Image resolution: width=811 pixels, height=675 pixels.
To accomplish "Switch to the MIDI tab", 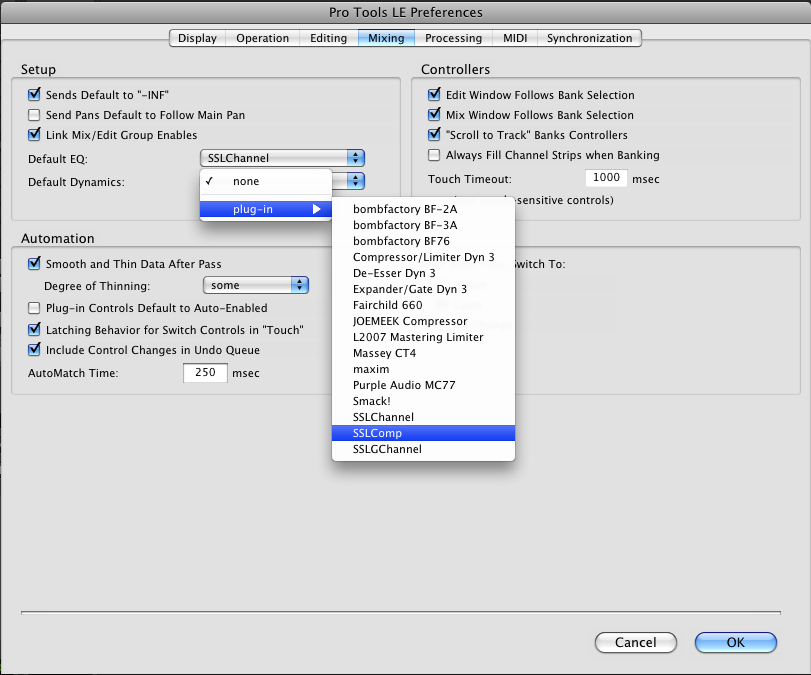I will (x=515, y=38).
